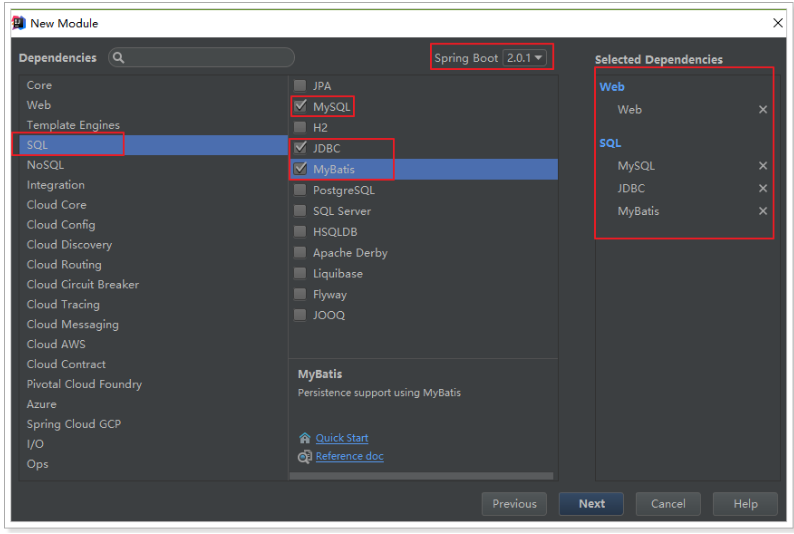Uncheck the JDBC dependency
Viewport: 794px width, 534px height.
(x=300, y=148)
